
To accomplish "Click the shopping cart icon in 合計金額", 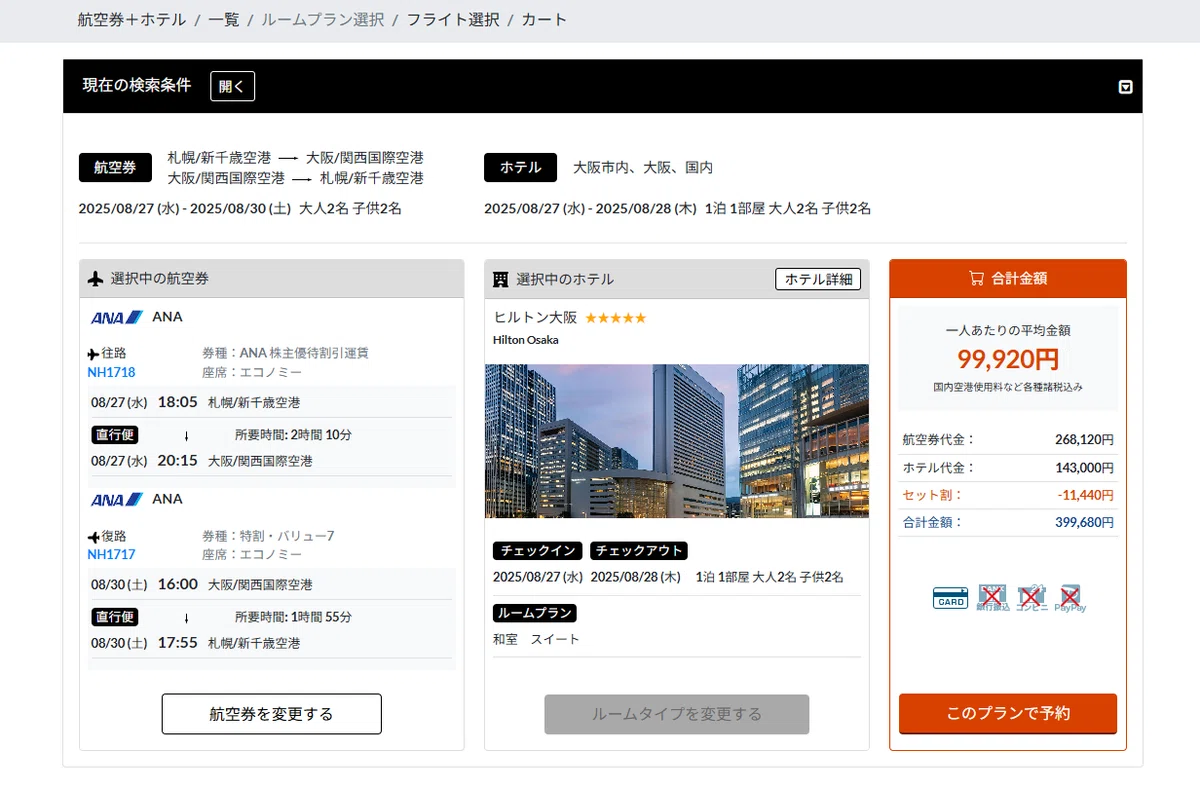I will 977,279.
